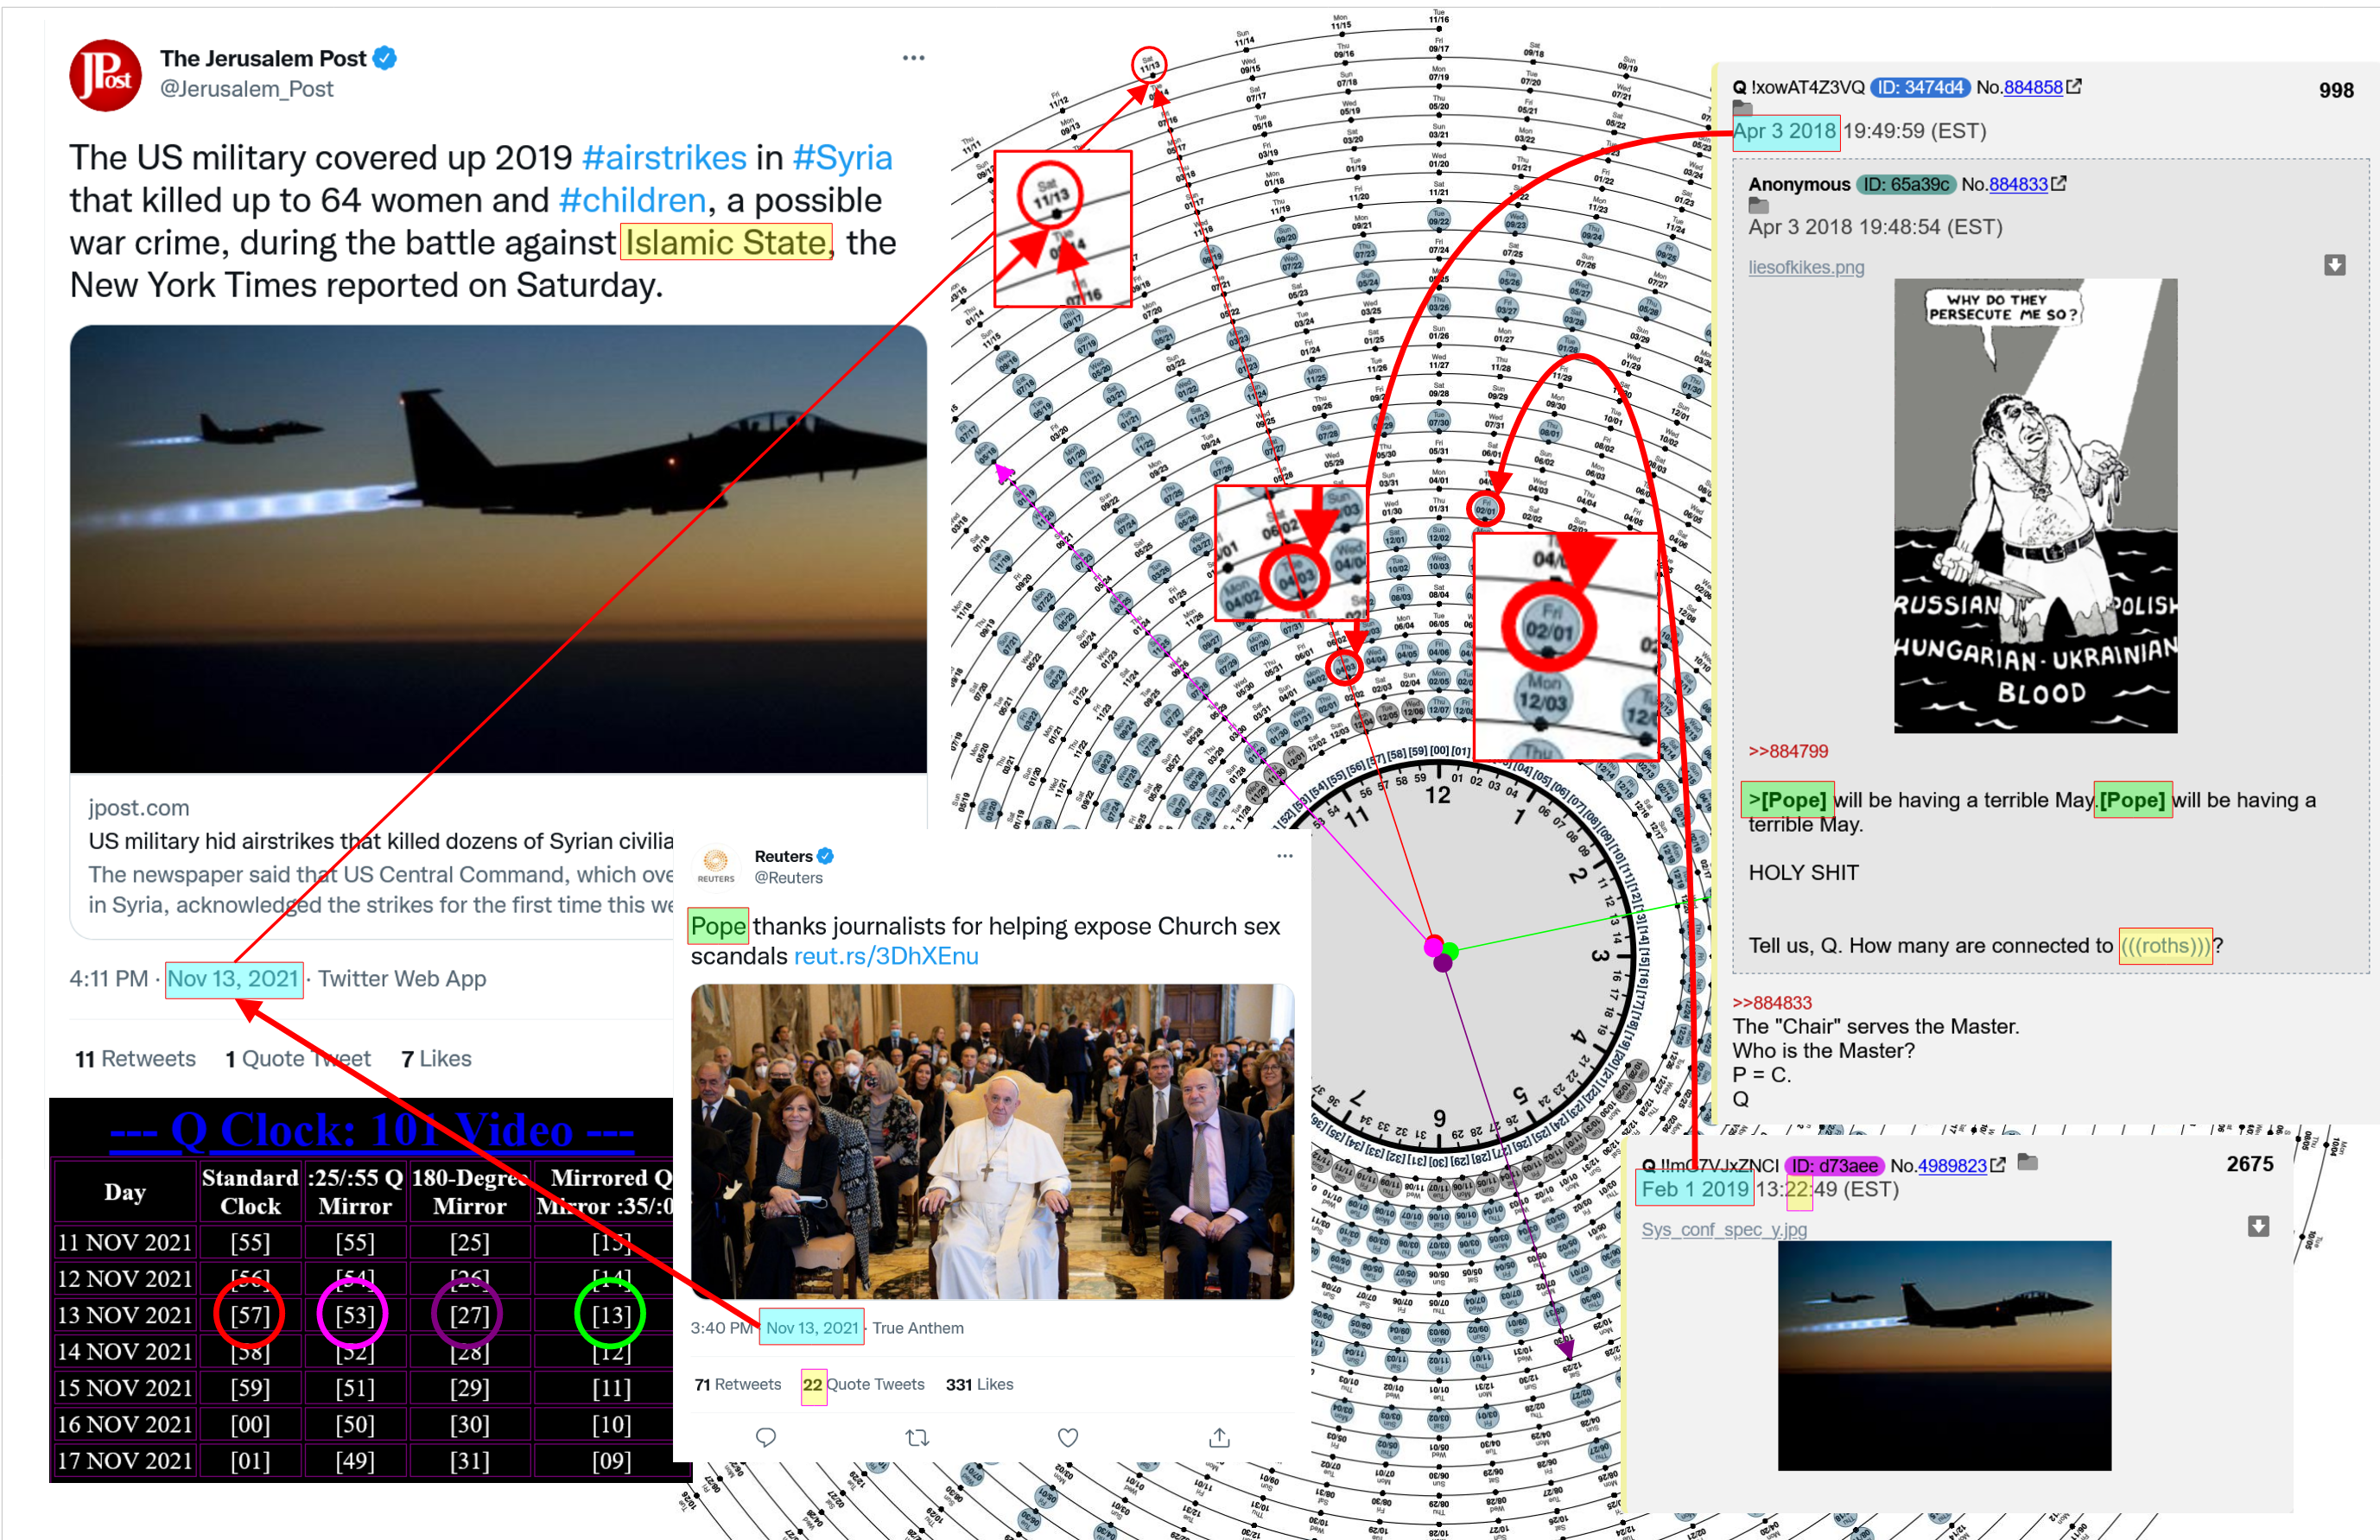Open the more options menu on Jerusalem Post tweet
2380x1540 pixels.
pos(913,58)
